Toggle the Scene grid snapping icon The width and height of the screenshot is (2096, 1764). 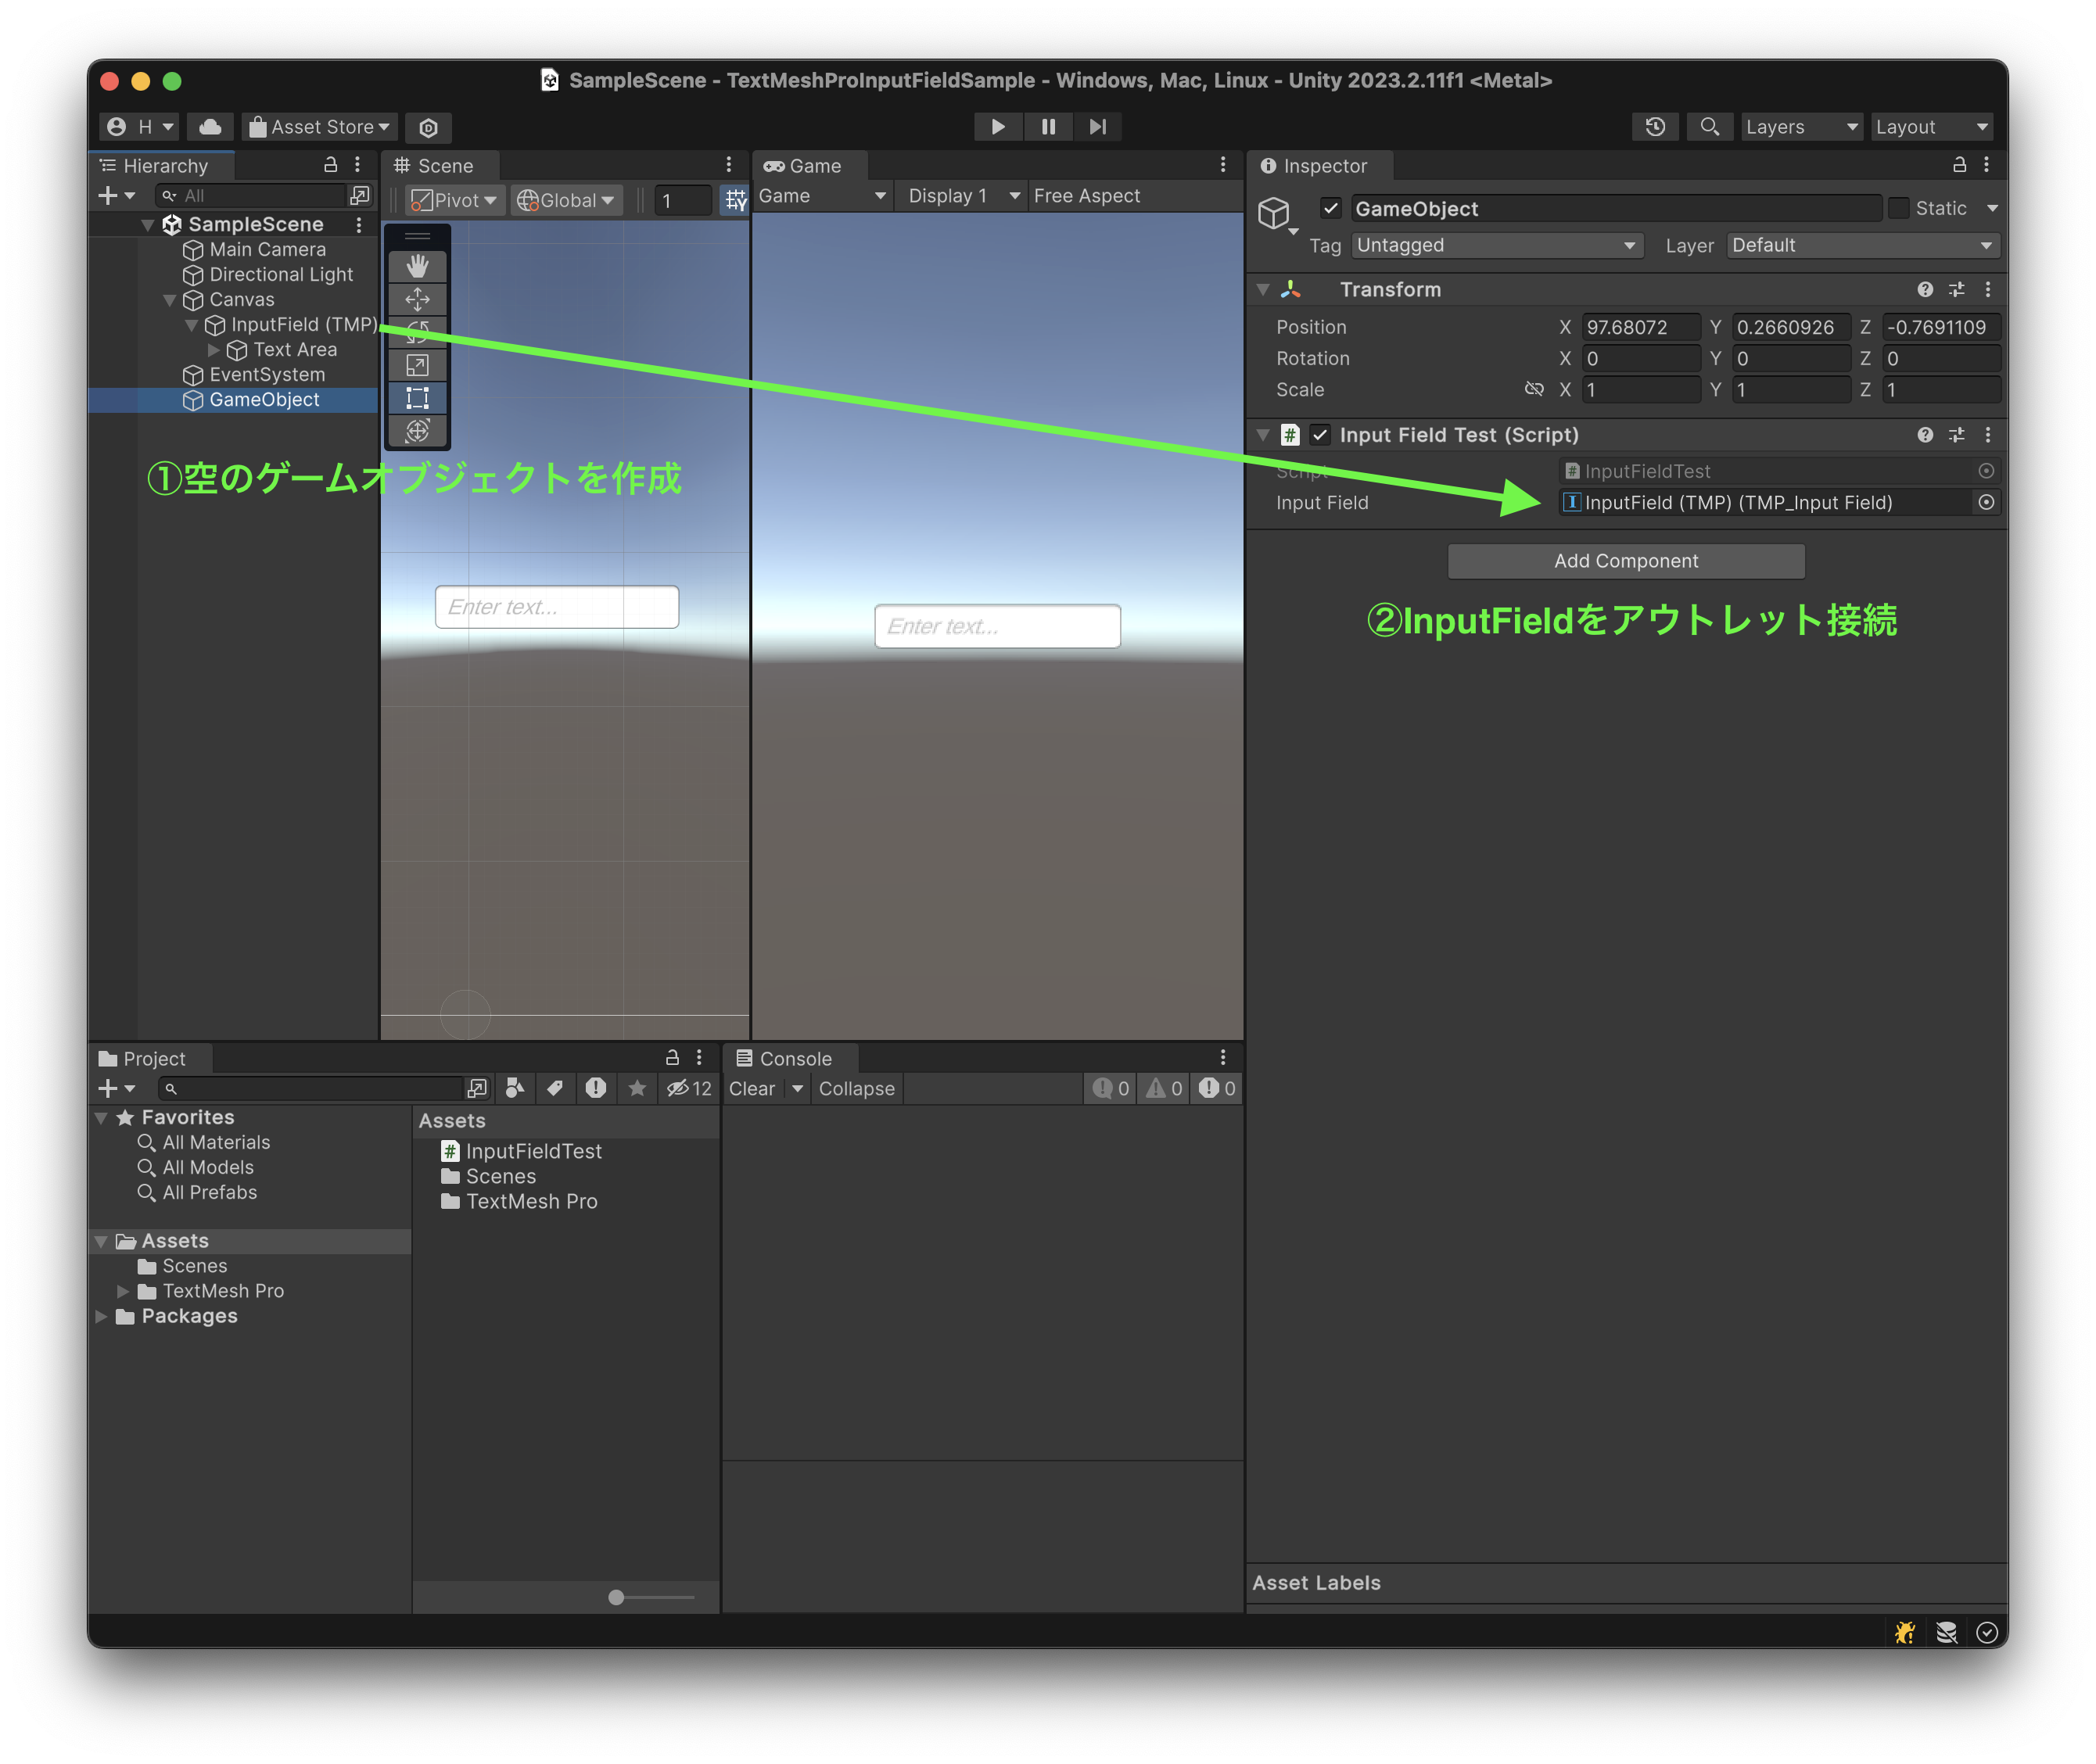735,200
